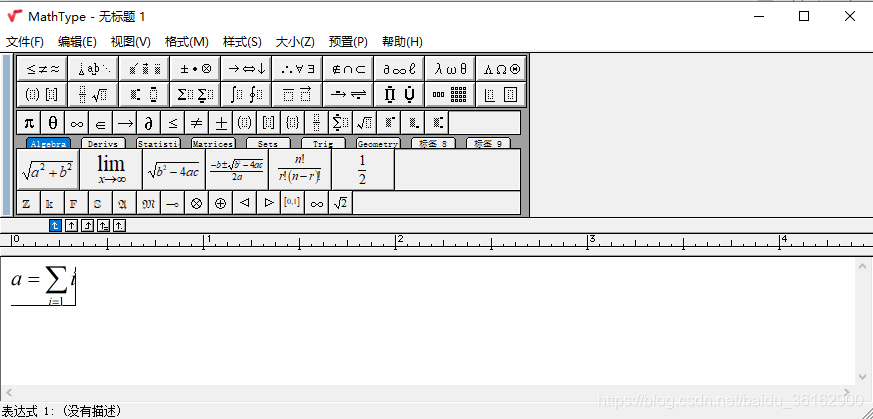
Task: Switch to the Trig tab
Action: pos(323,143)
